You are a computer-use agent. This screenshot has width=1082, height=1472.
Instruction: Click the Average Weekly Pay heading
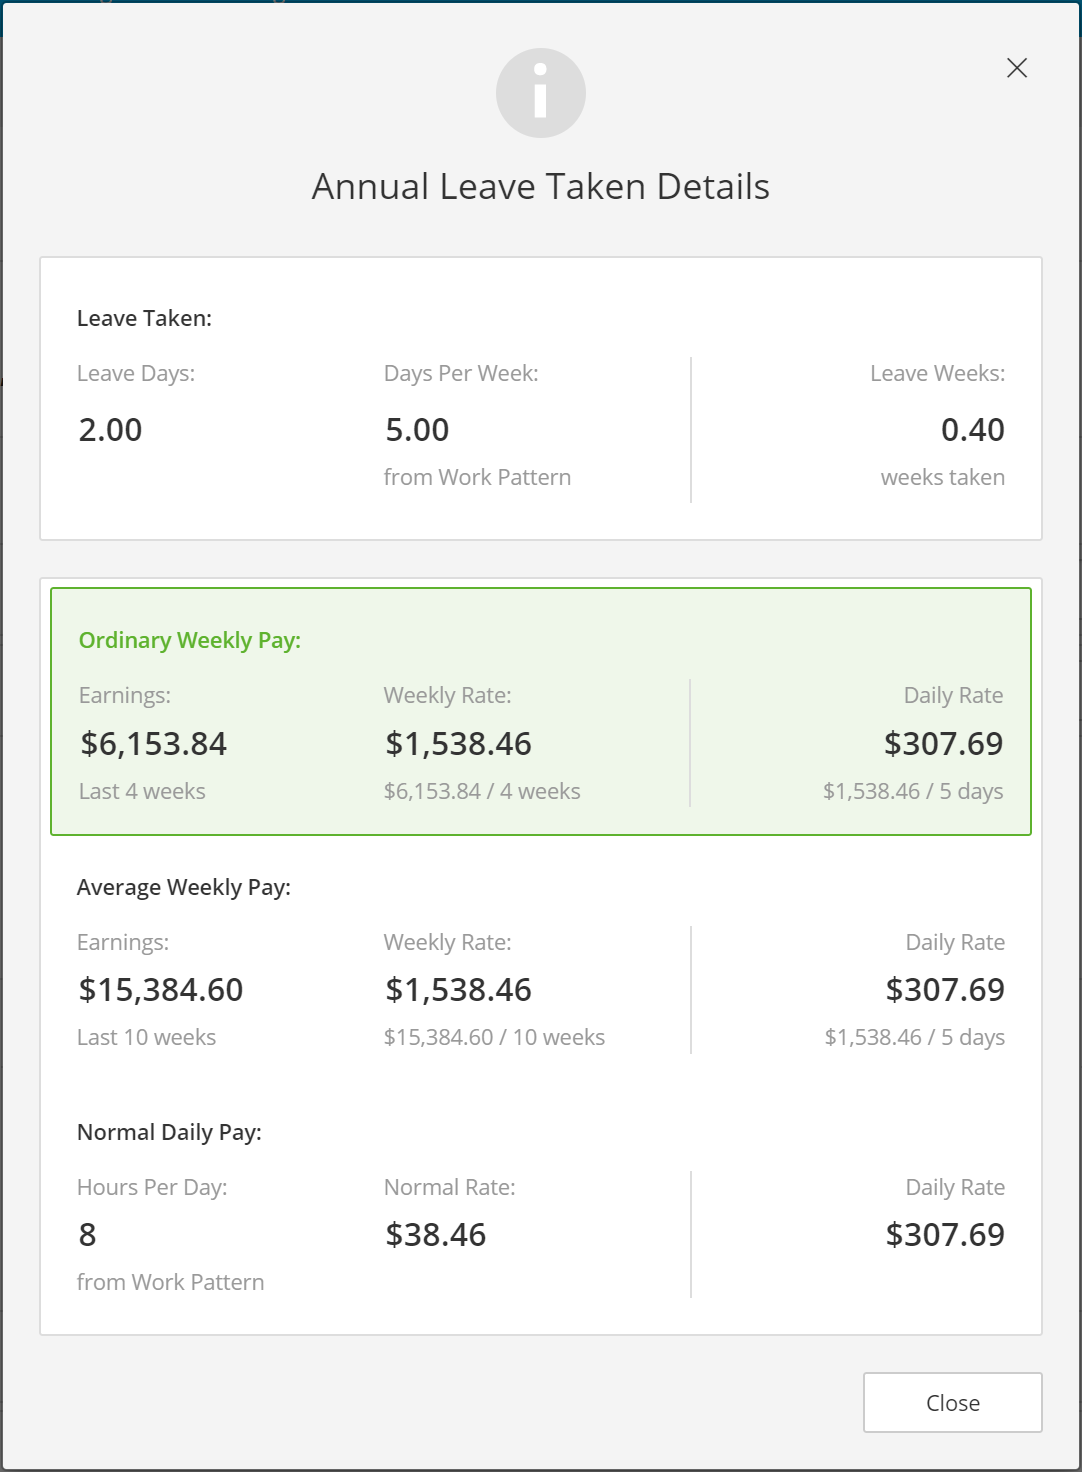[x=184, y=887]
